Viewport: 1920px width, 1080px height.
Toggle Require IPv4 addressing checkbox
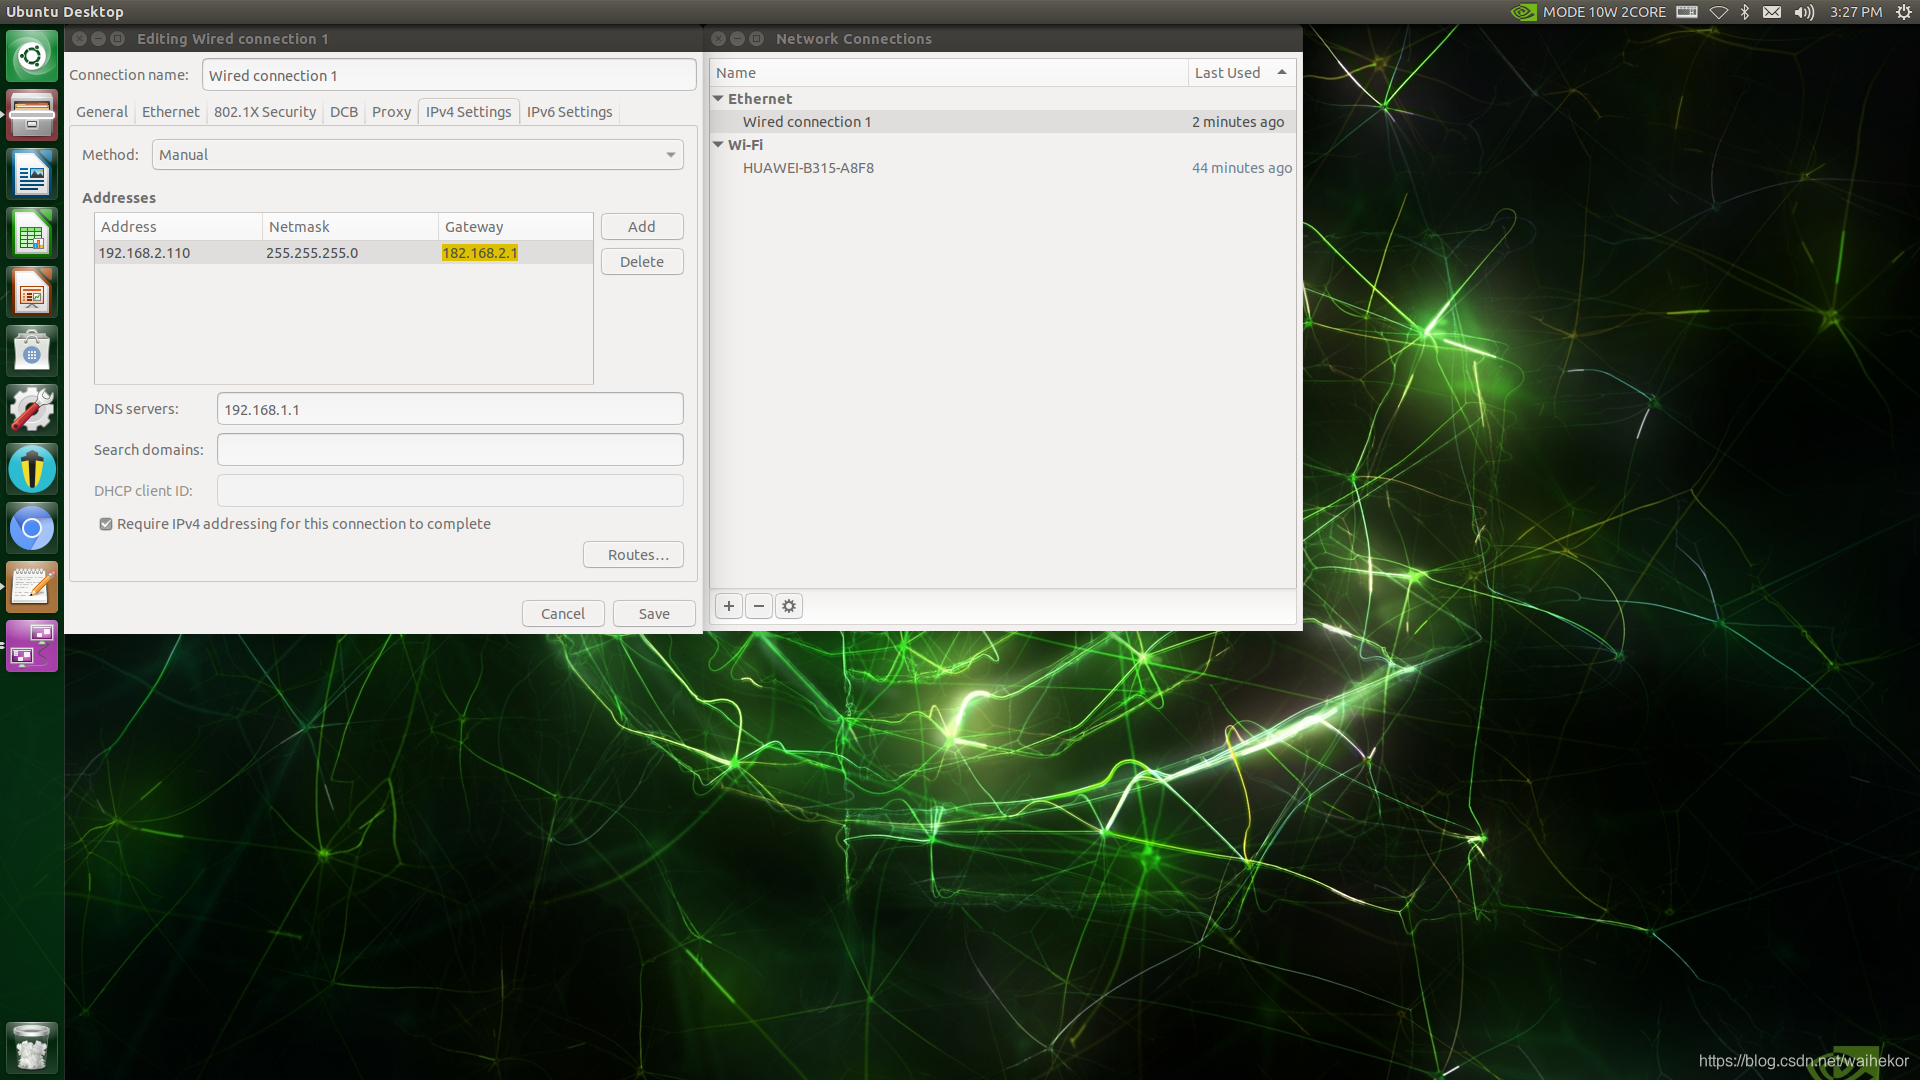[x=106, y=524]
